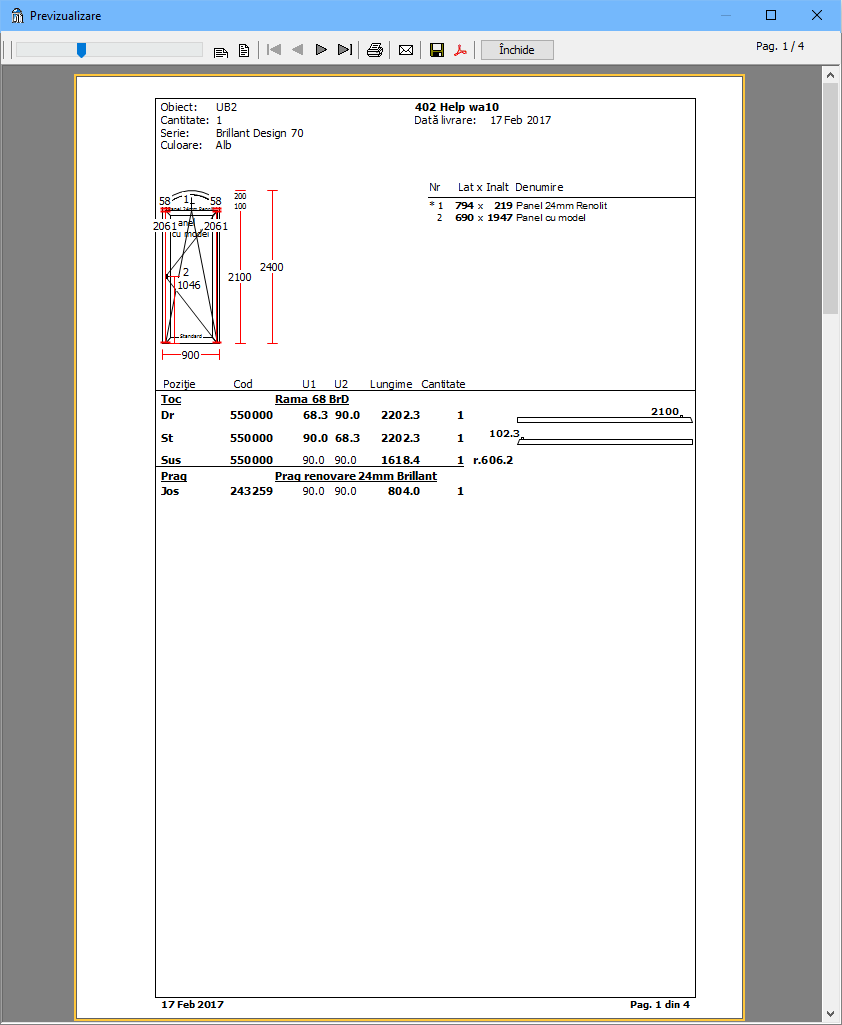Click the door technical drawing in preview

click(x=191, y=270)
